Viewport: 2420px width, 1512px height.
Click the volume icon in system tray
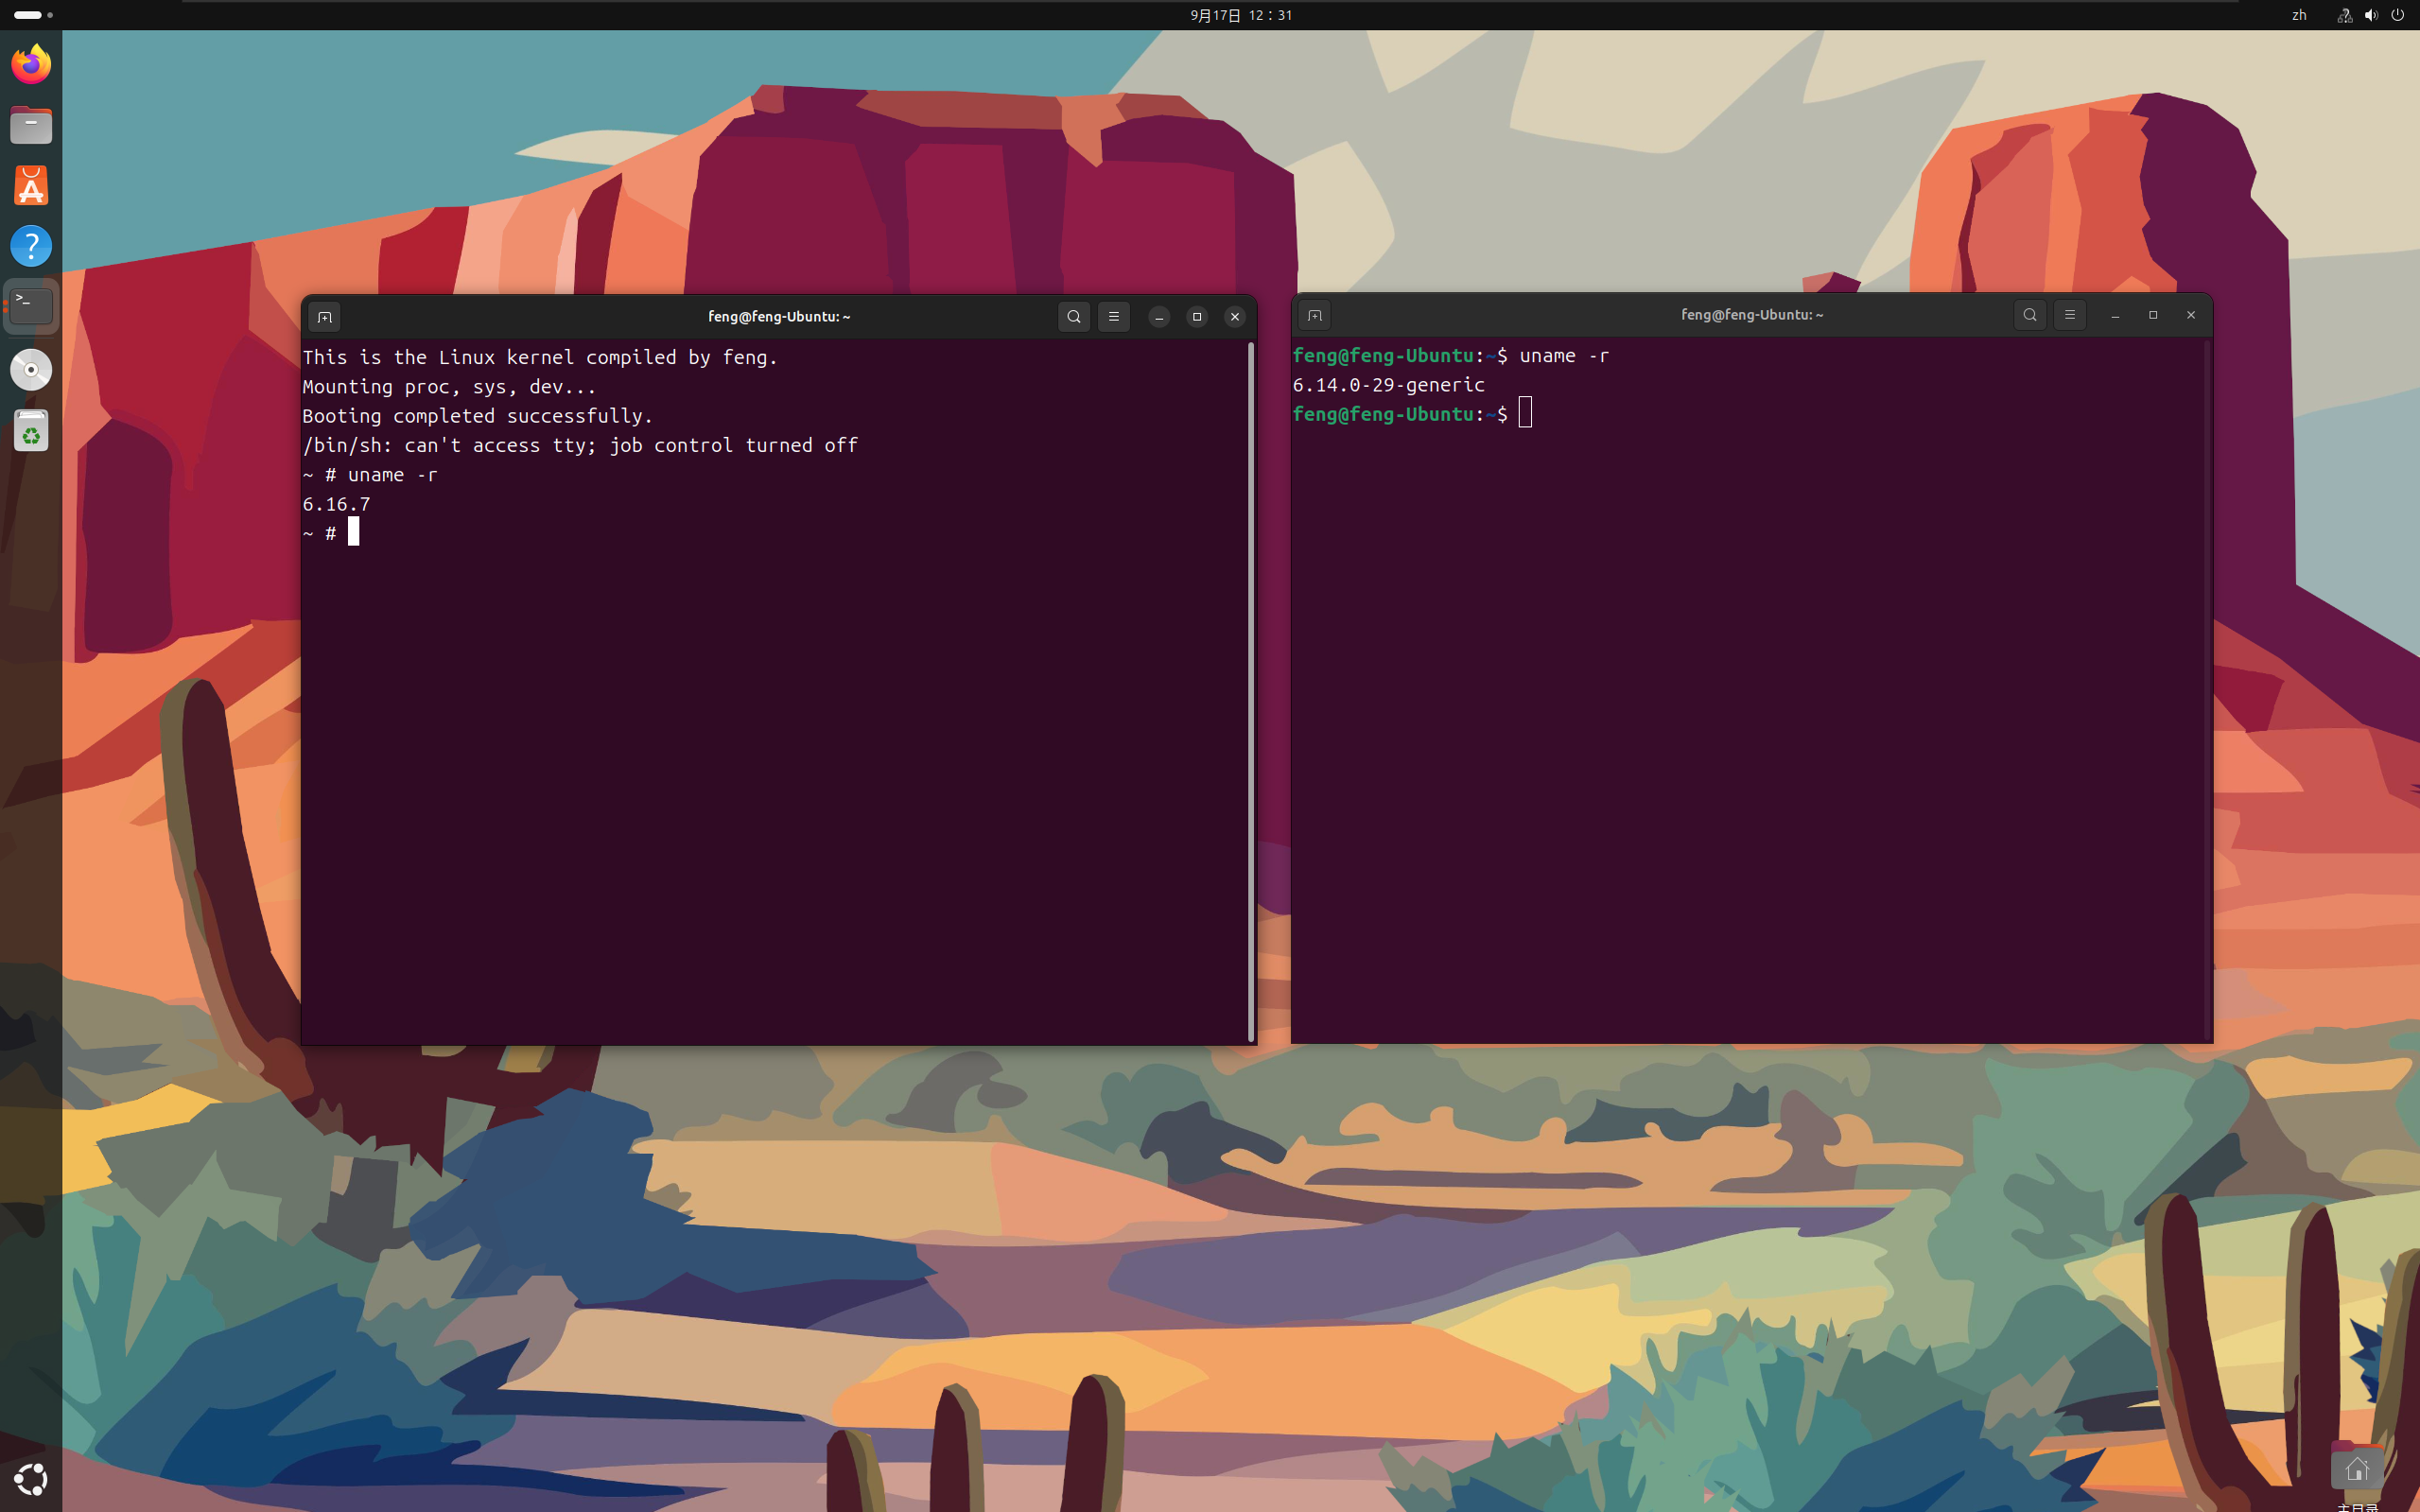tap(2371, 15)
